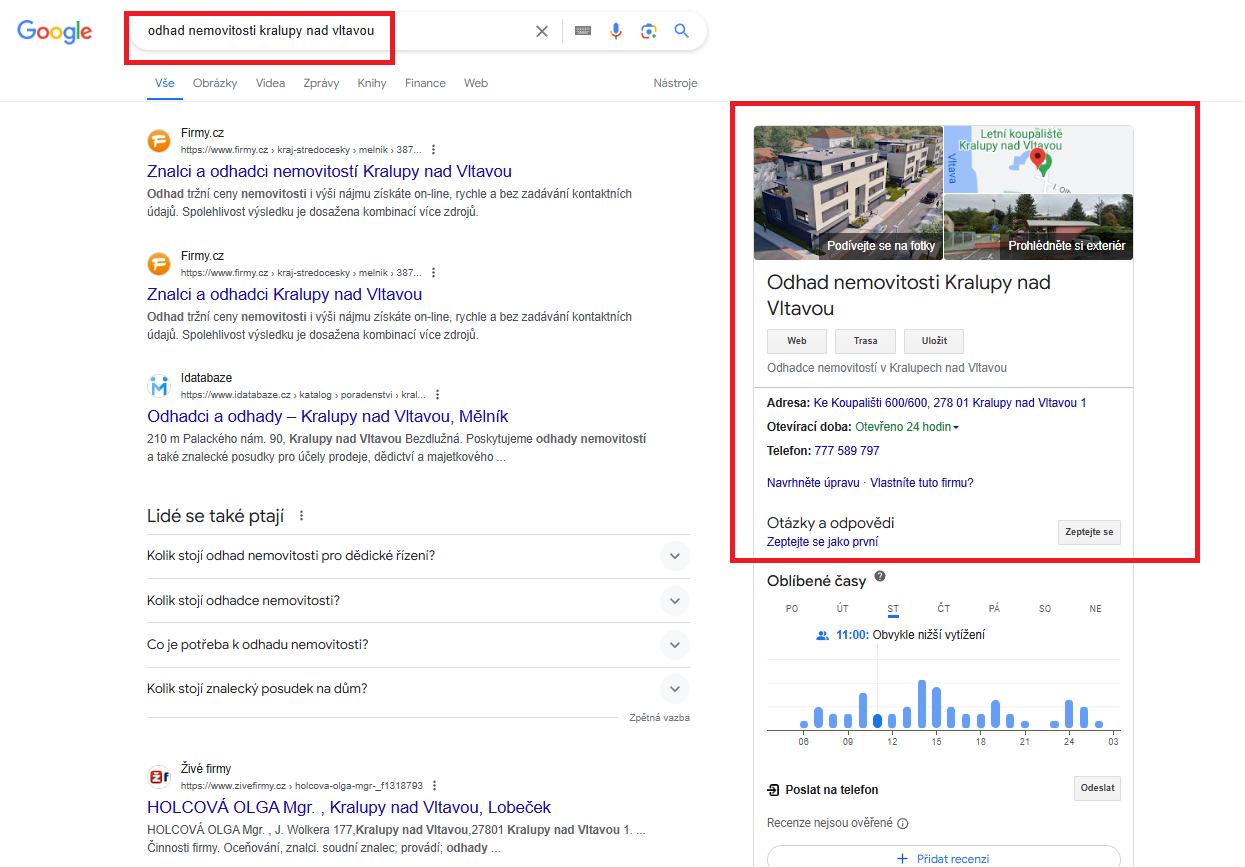
Task: Click the help icon next to Oblíbené časy
Action: coord(880,577)
